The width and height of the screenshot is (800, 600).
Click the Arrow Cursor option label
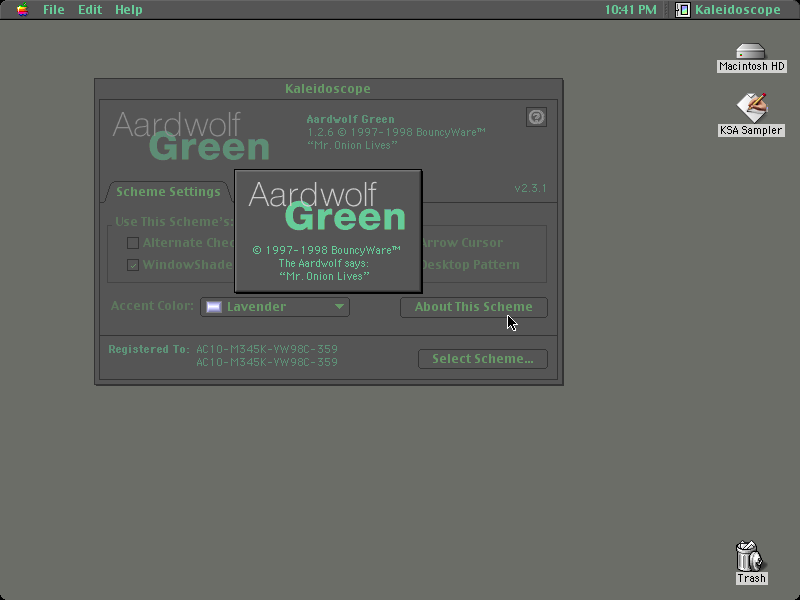(462, 243)
